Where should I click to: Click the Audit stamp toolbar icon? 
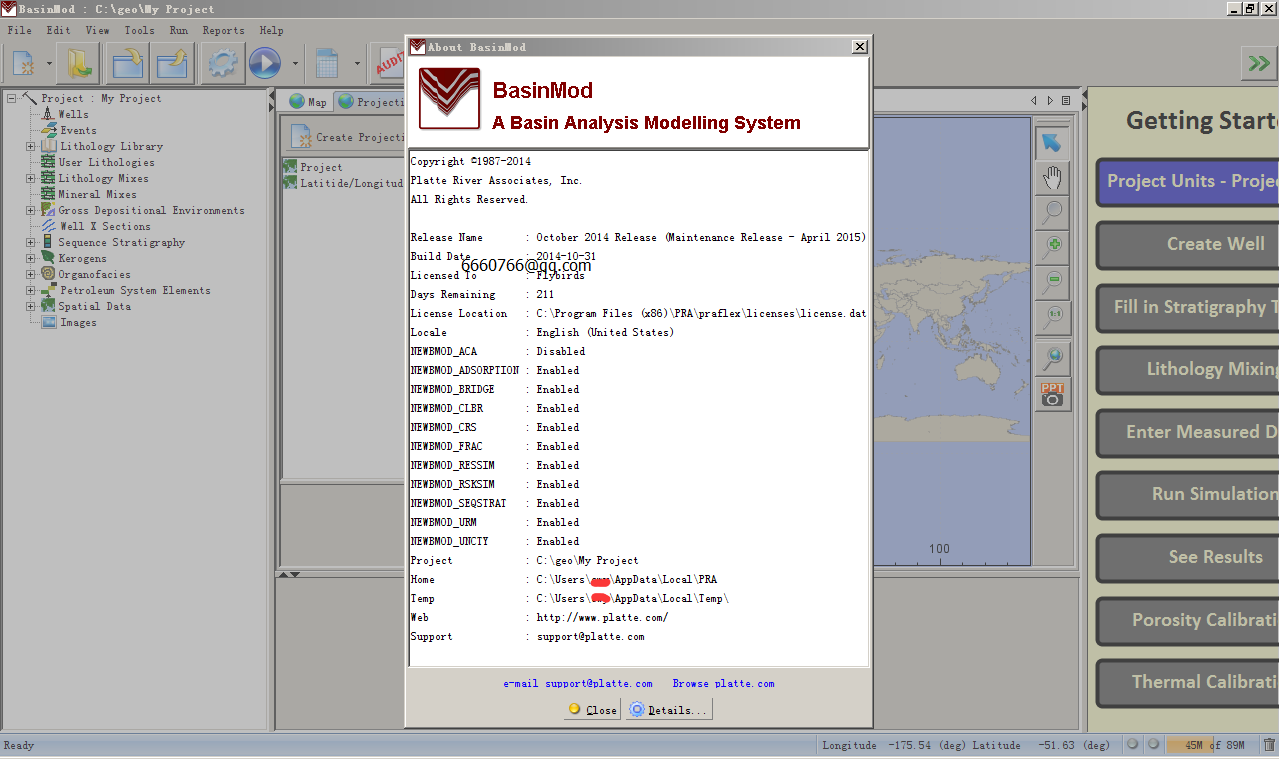click(x=389, y=63)
